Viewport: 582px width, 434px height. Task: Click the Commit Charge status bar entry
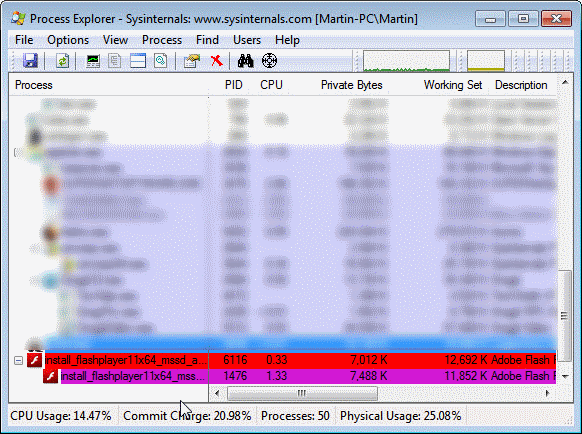tap(187, 416)
